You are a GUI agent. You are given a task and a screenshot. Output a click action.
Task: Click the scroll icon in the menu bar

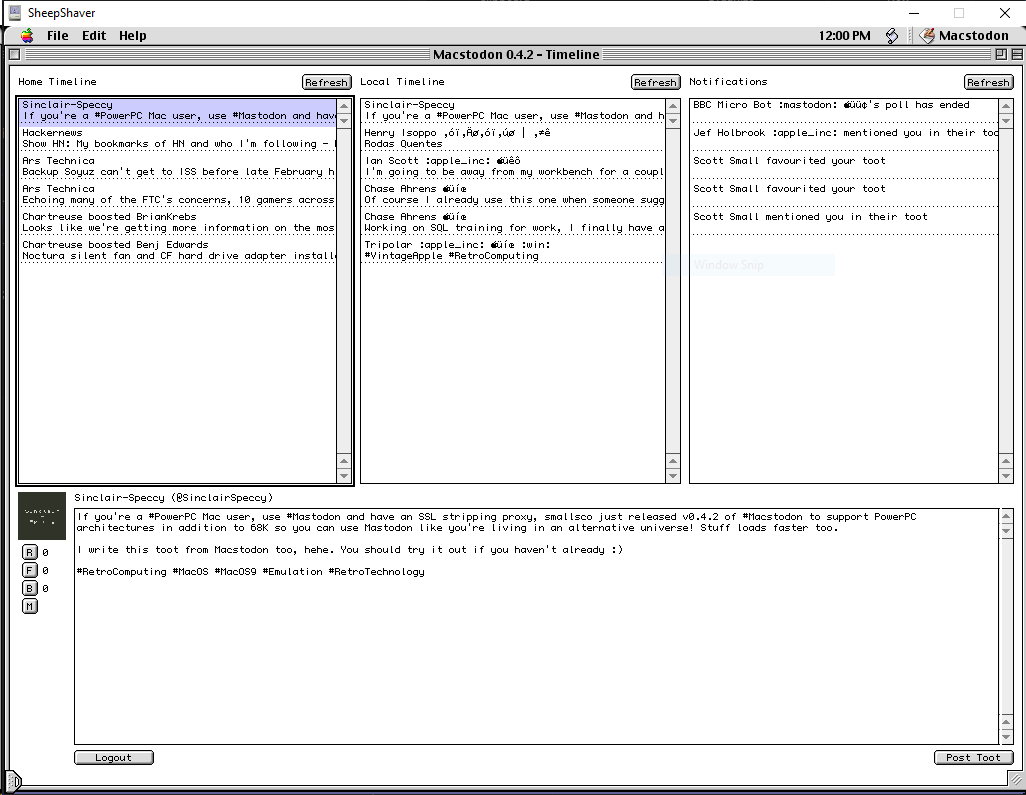(x=891, y=35)
